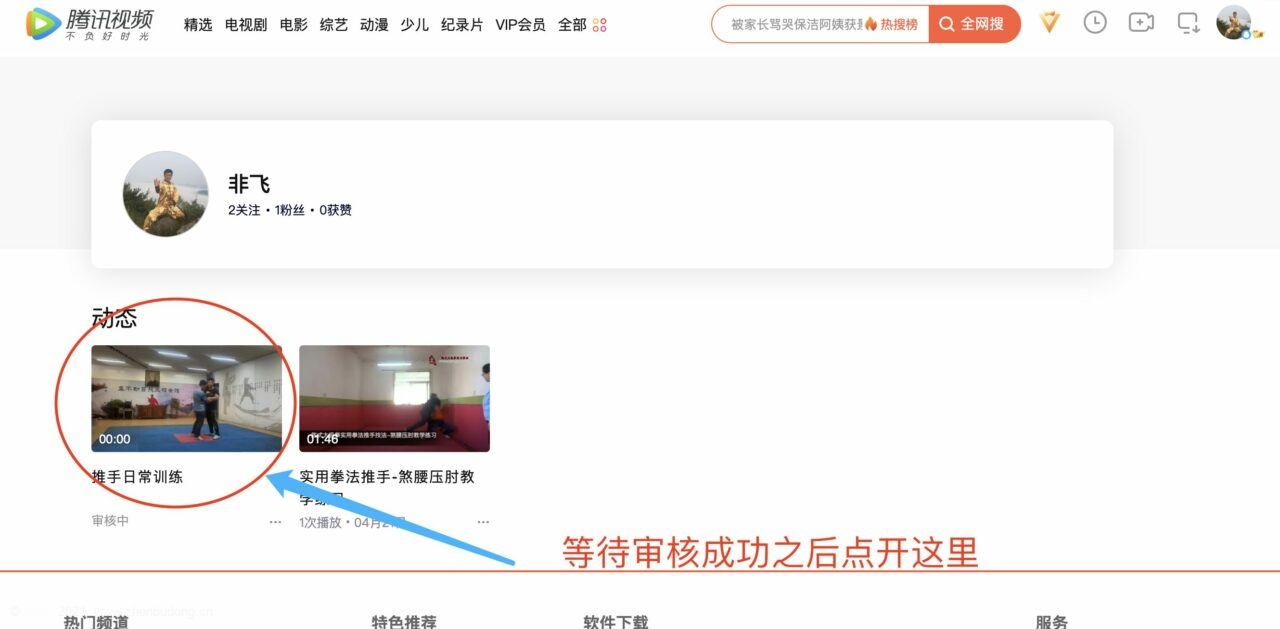Open the 推手日常训练 video thumbnail
The height and width of the screenshot is (629, 1280).
click(x=187, y=399)
